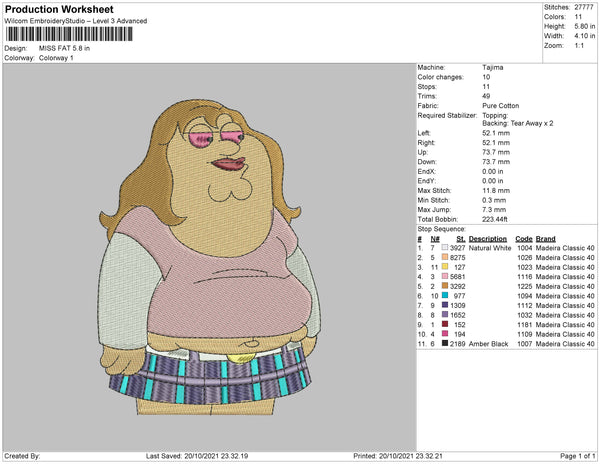
Task: Click stitch count '3927'
Action: (x=458, y=248)
